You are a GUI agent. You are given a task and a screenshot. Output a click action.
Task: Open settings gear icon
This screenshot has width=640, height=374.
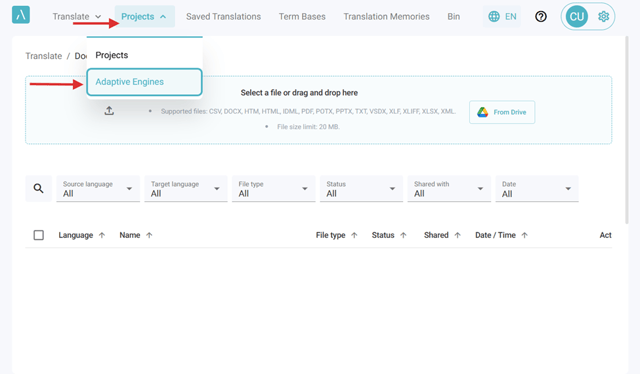pyautogui.click(x=603, y=16)
